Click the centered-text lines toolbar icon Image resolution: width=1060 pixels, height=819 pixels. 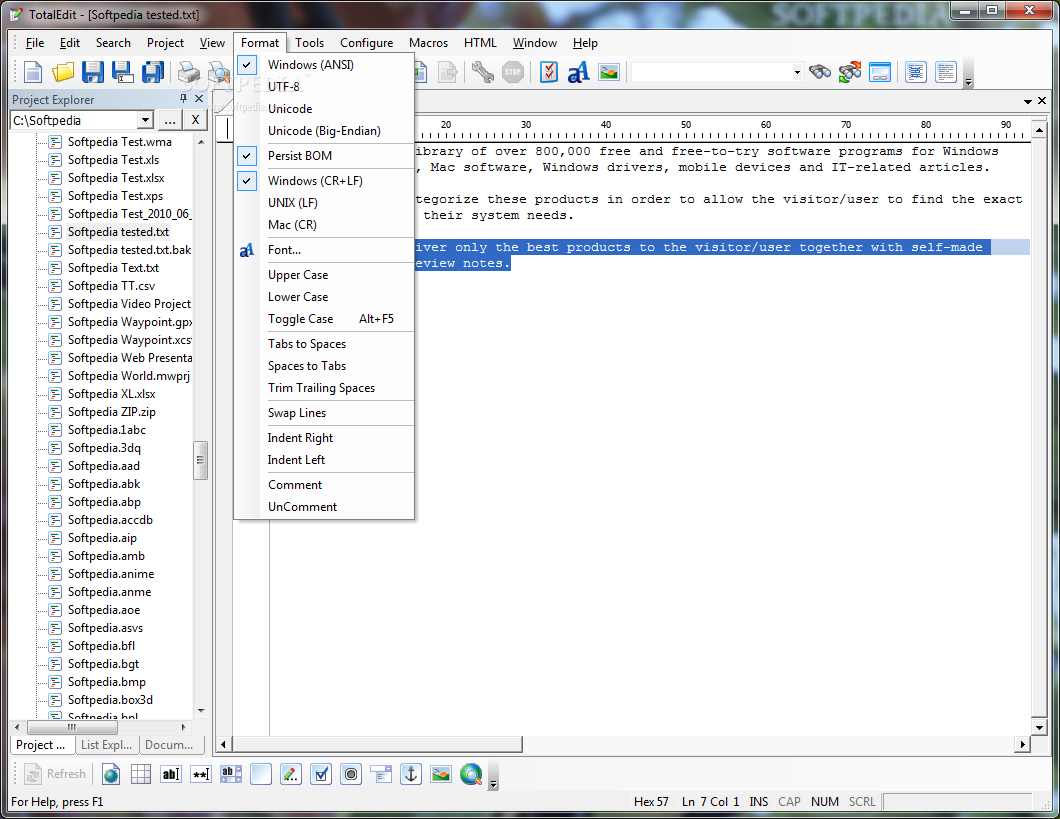916,72
